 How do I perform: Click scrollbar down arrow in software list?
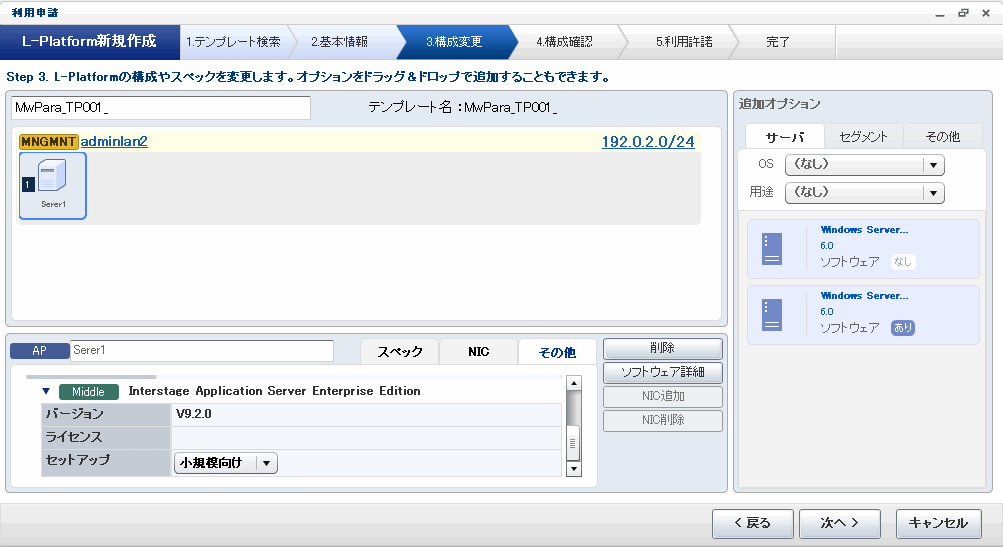pos(573,468)
